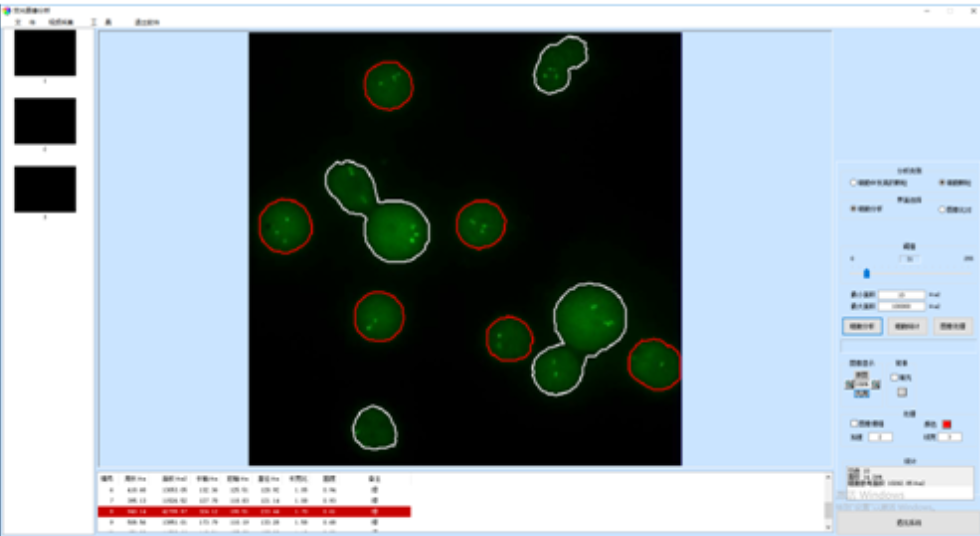Open the second menu in the menu bar
Image resolution: width=980 pixels, height=536 pixels.
click(x=61, y=22)
